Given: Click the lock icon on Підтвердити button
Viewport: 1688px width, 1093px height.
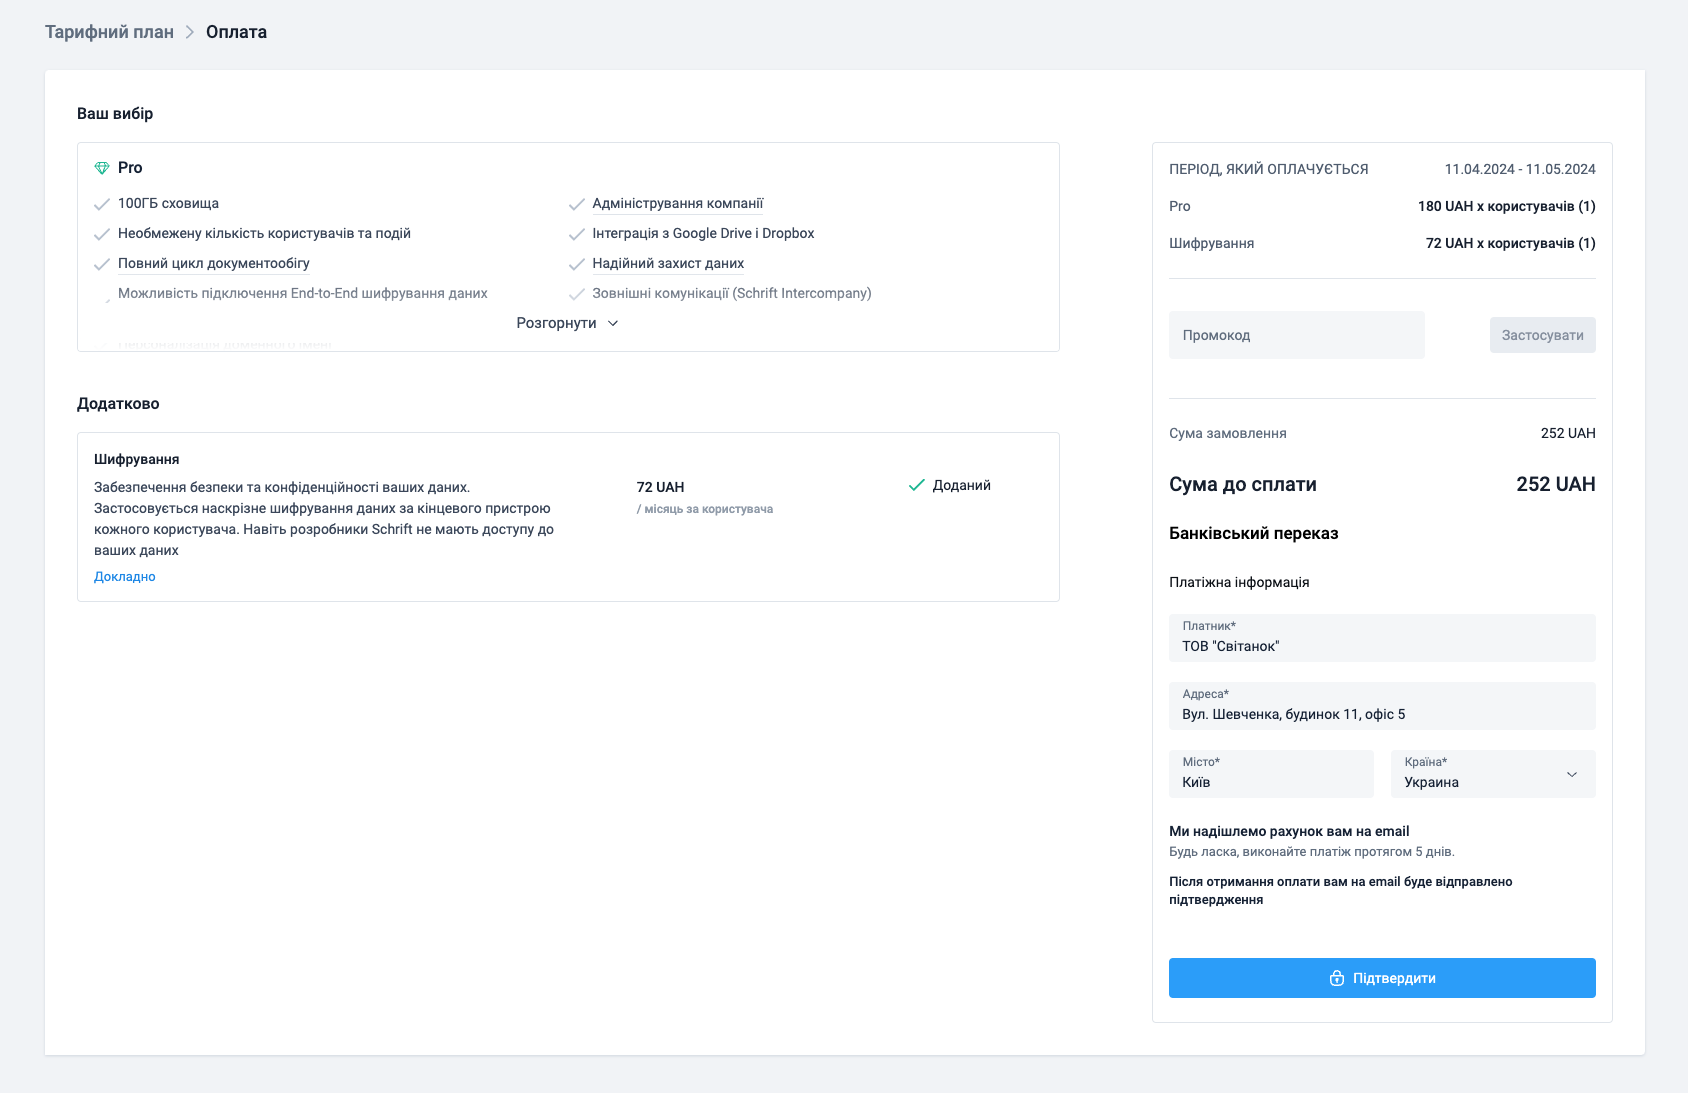Looking at the screenshot, I should tap(1336, 978).
